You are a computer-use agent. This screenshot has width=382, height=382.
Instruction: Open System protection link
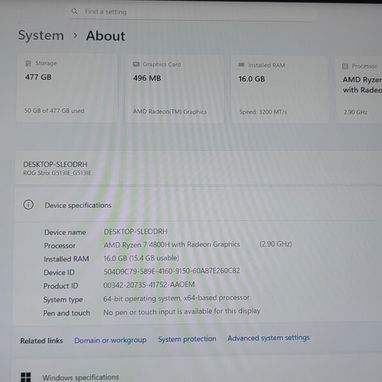click(x=187, y=339)
